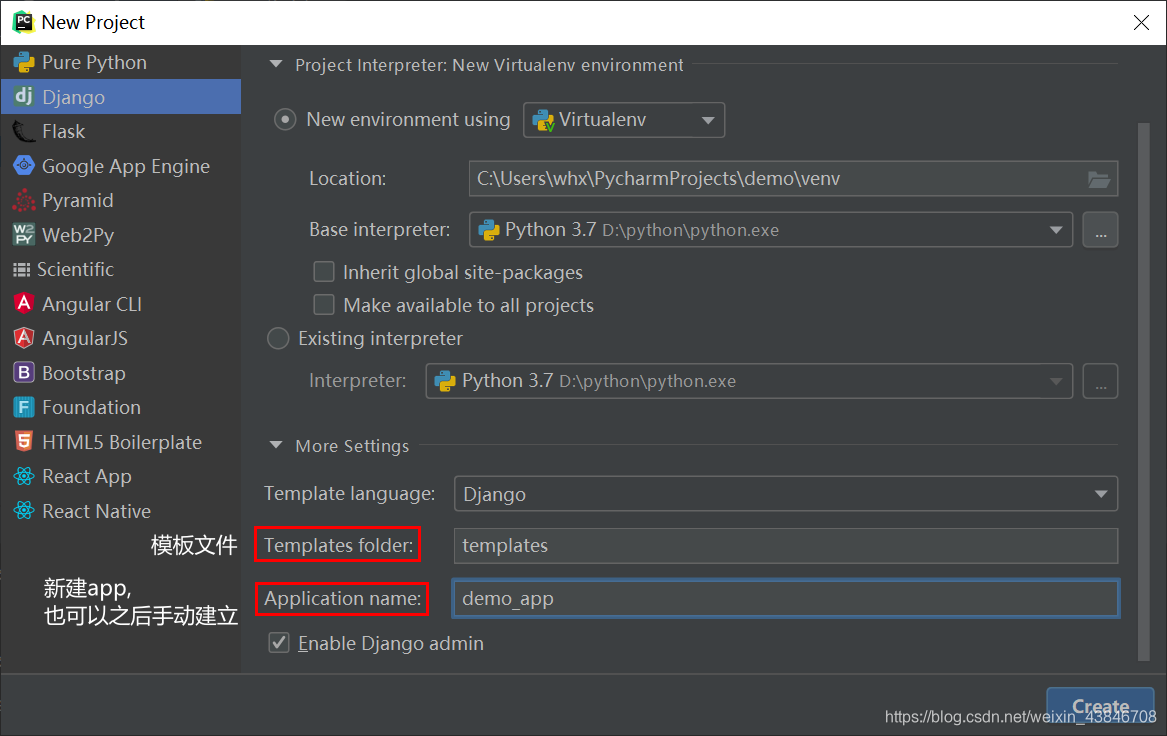Browse for venv location with folder icon
The image size is (1167, 736).
(1099, 179)
